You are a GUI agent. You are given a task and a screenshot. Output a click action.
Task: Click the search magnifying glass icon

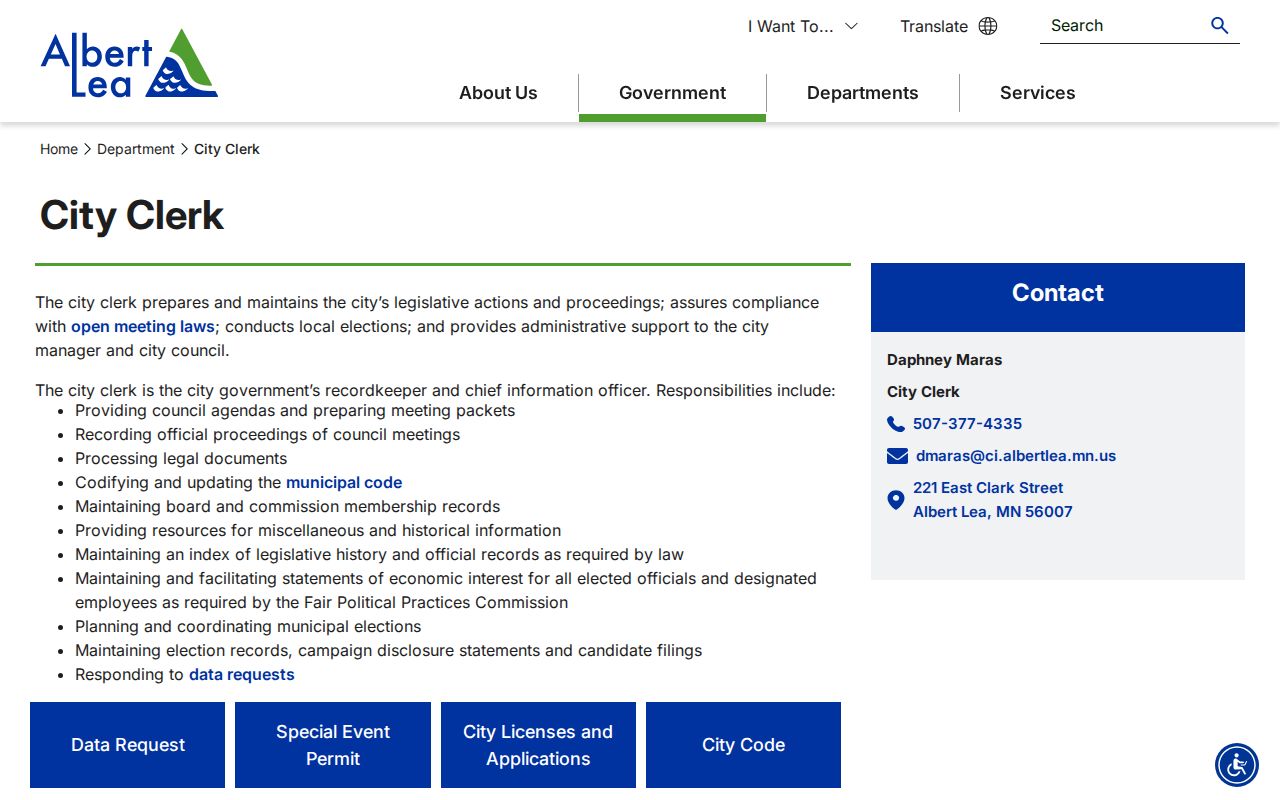point(1219,26)
